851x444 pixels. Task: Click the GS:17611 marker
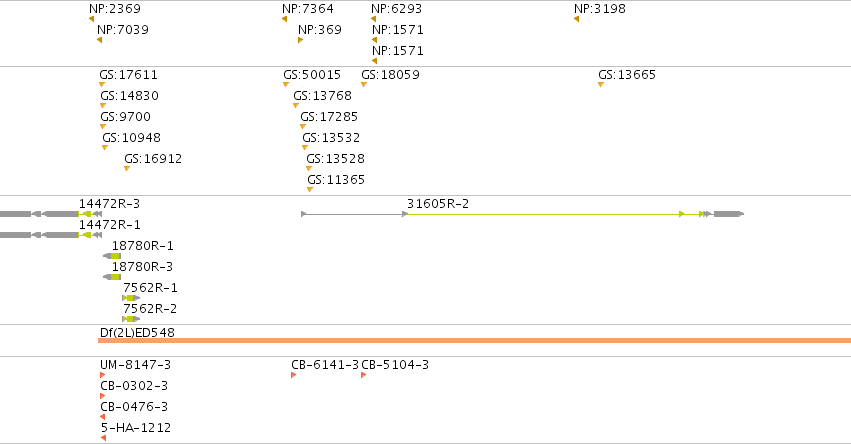pos(102,85)
